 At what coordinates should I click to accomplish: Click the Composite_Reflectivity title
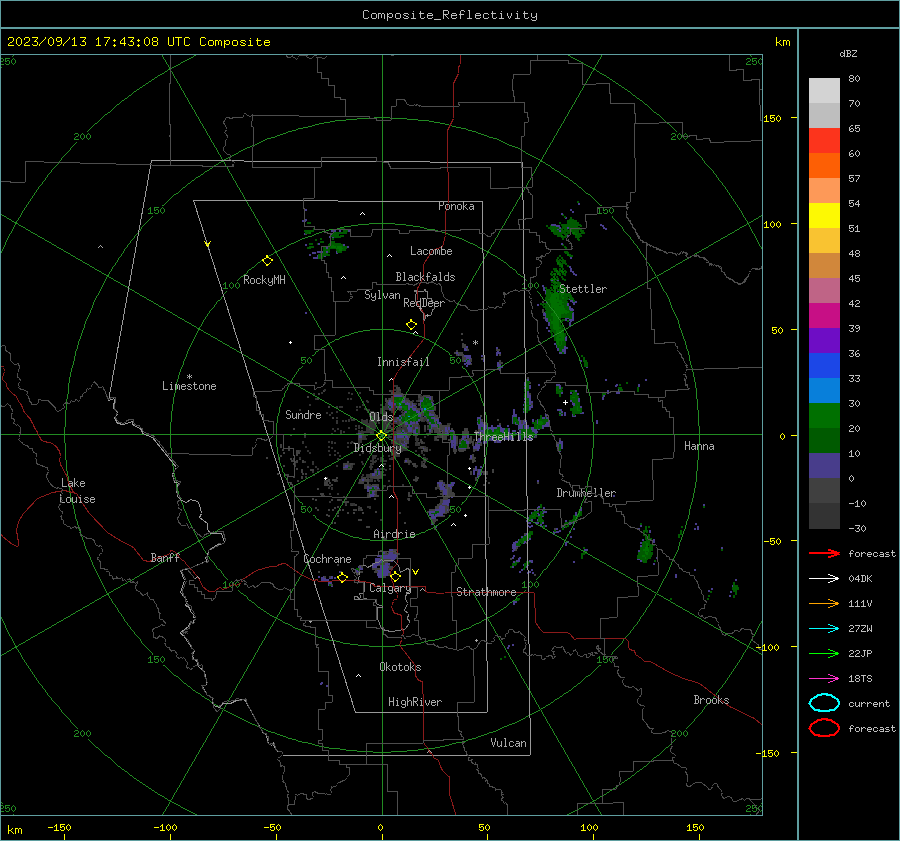click(450, 15)
